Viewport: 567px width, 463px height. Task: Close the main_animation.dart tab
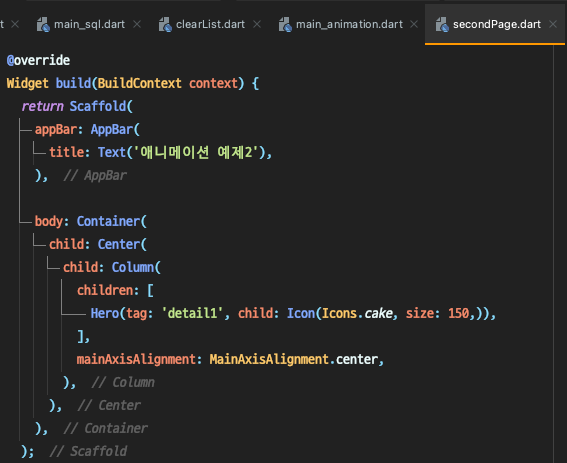tap(414, 24)
